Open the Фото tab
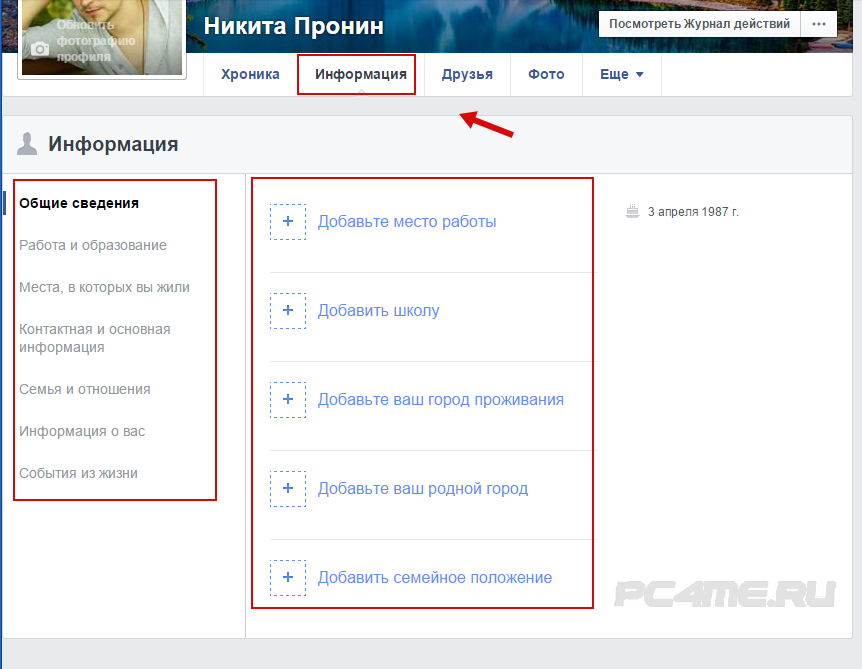This screenshot has height=669, width=862. pyautogui.click(x=546, y=75)
